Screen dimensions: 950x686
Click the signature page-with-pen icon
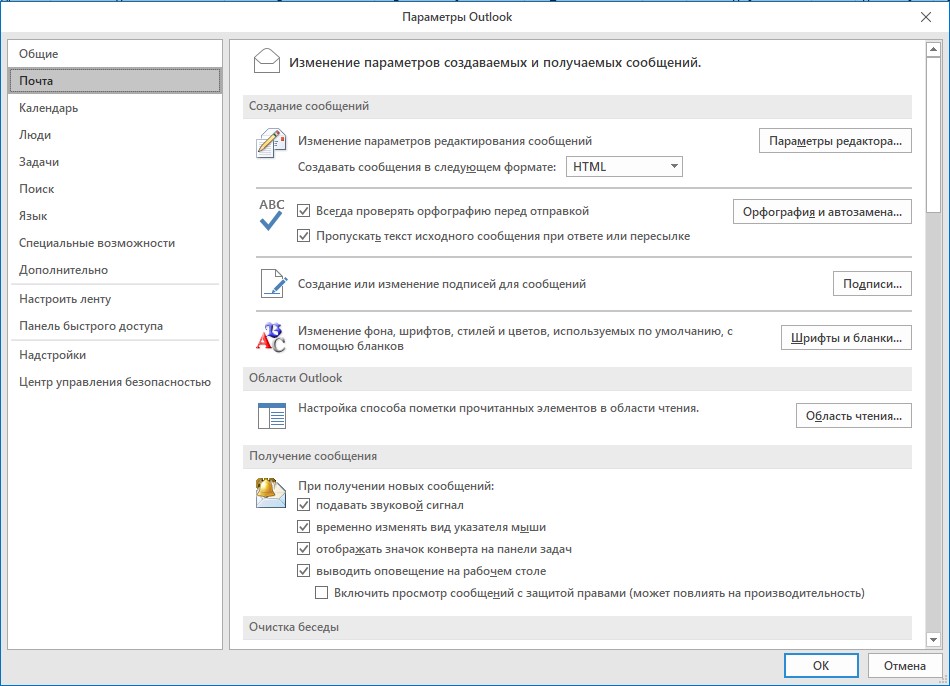[x=273, y=283]
